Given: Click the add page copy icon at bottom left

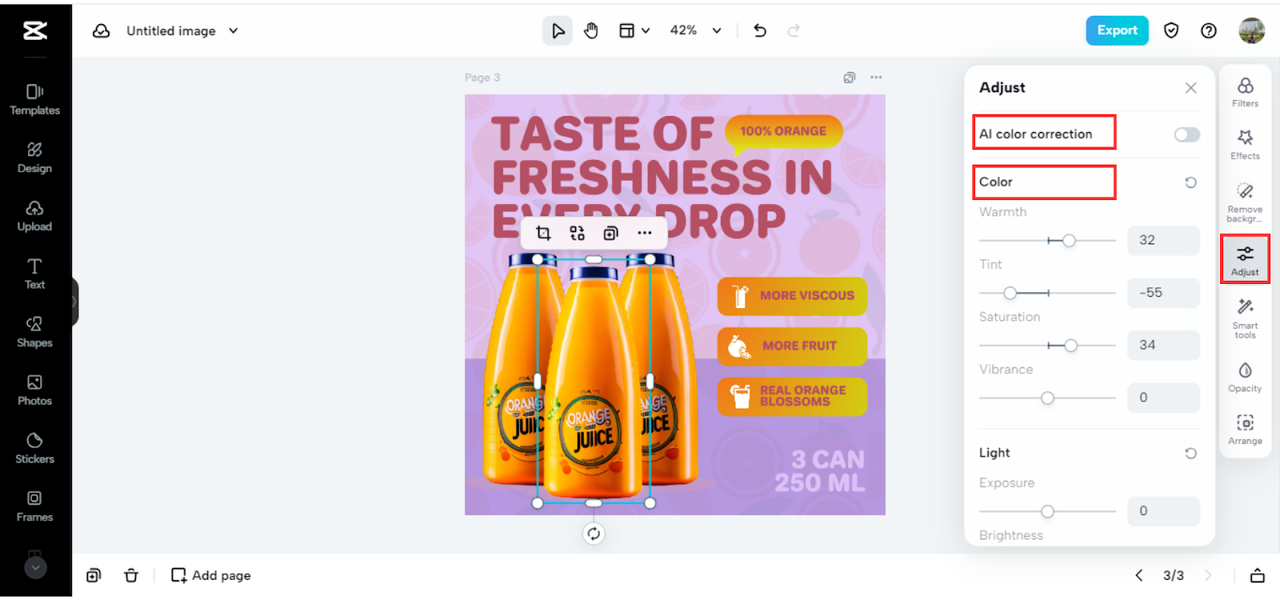Looking at the screenshot, I should pos(93,575).
